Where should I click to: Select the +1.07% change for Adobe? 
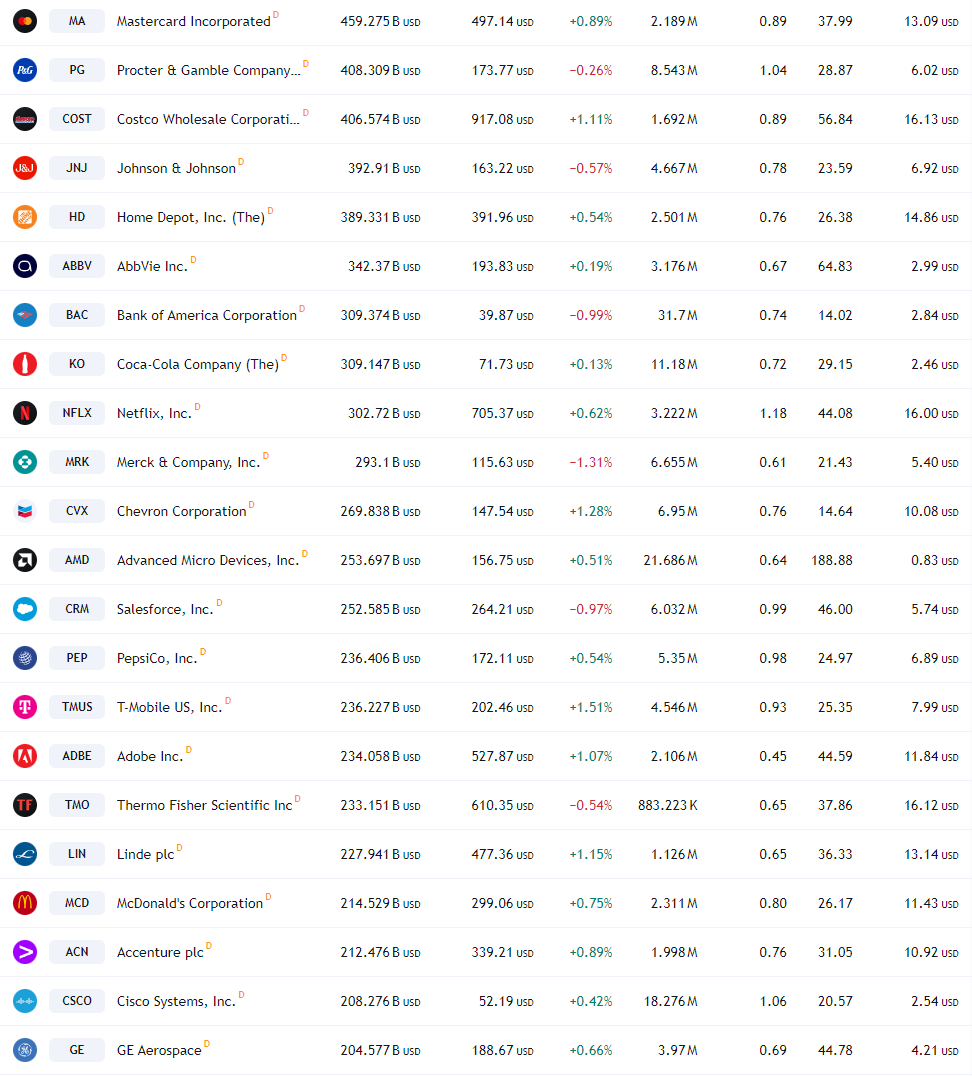coord(590,757)
